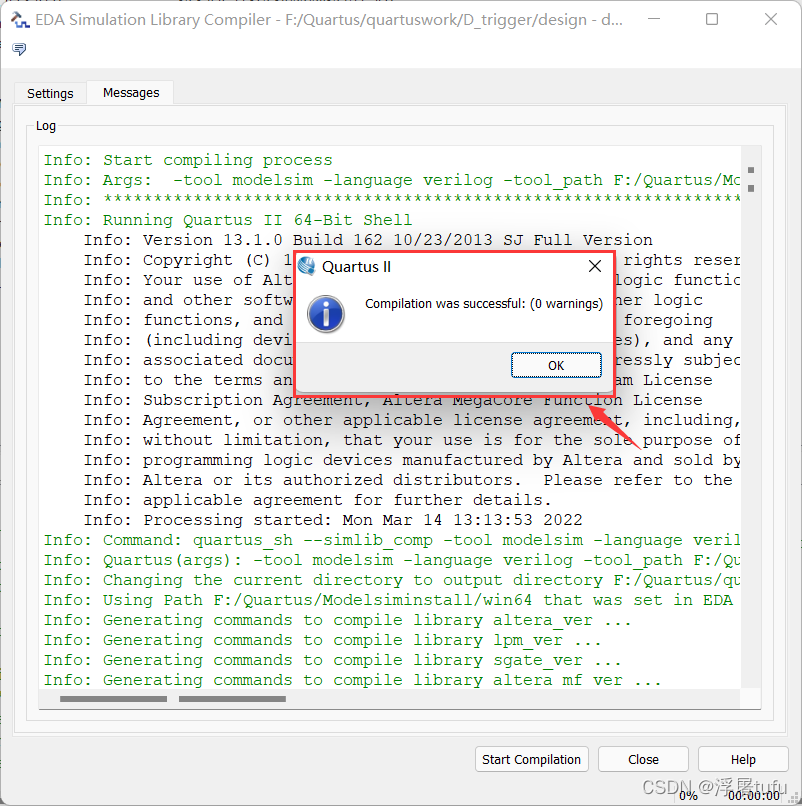
Task: Click 'compile library altera_ver' log line
Action: coord(337,620)
